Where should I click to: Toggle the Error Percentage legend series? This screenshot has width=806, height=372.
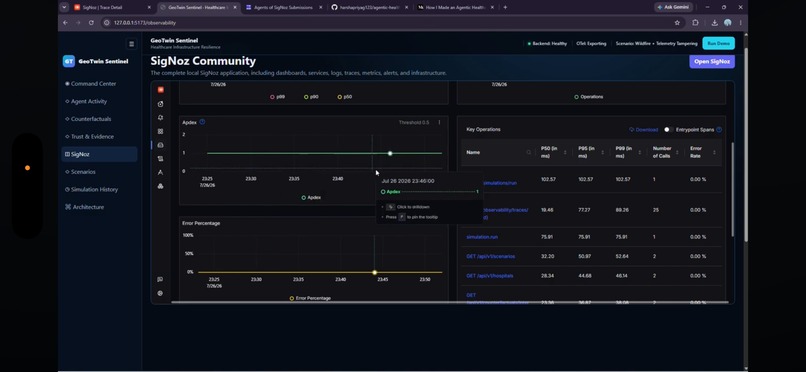pyautogui.click(x=310, y=298)
